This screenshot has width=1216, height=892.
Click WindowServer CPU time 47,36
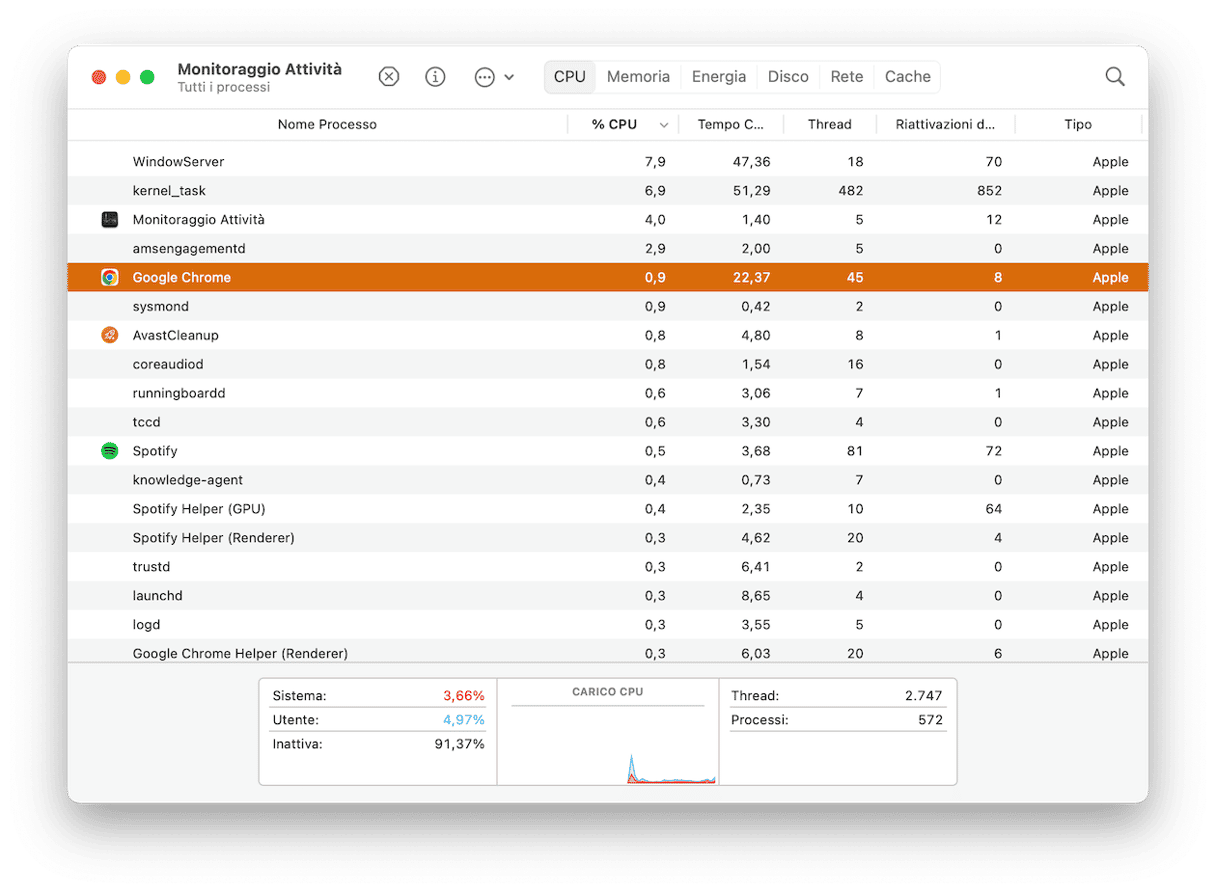point(751,162)
